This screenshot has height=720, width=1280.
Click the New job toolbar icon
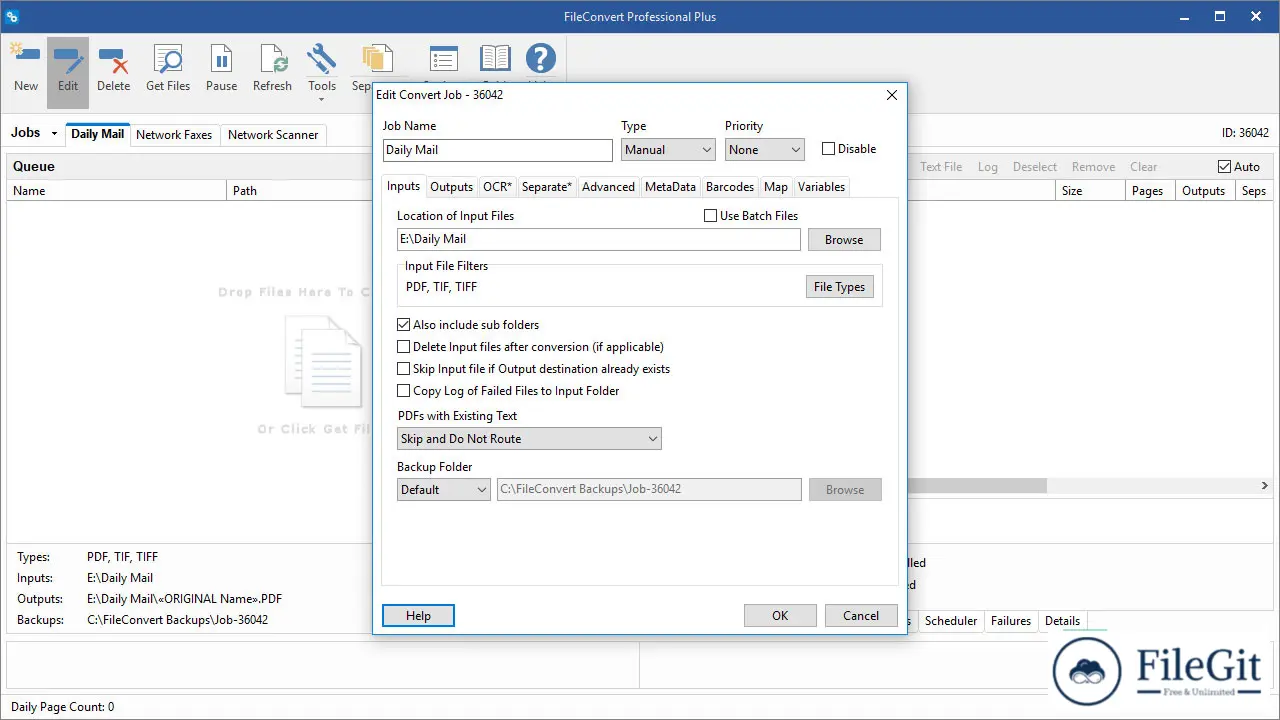[x=26, y=59]
